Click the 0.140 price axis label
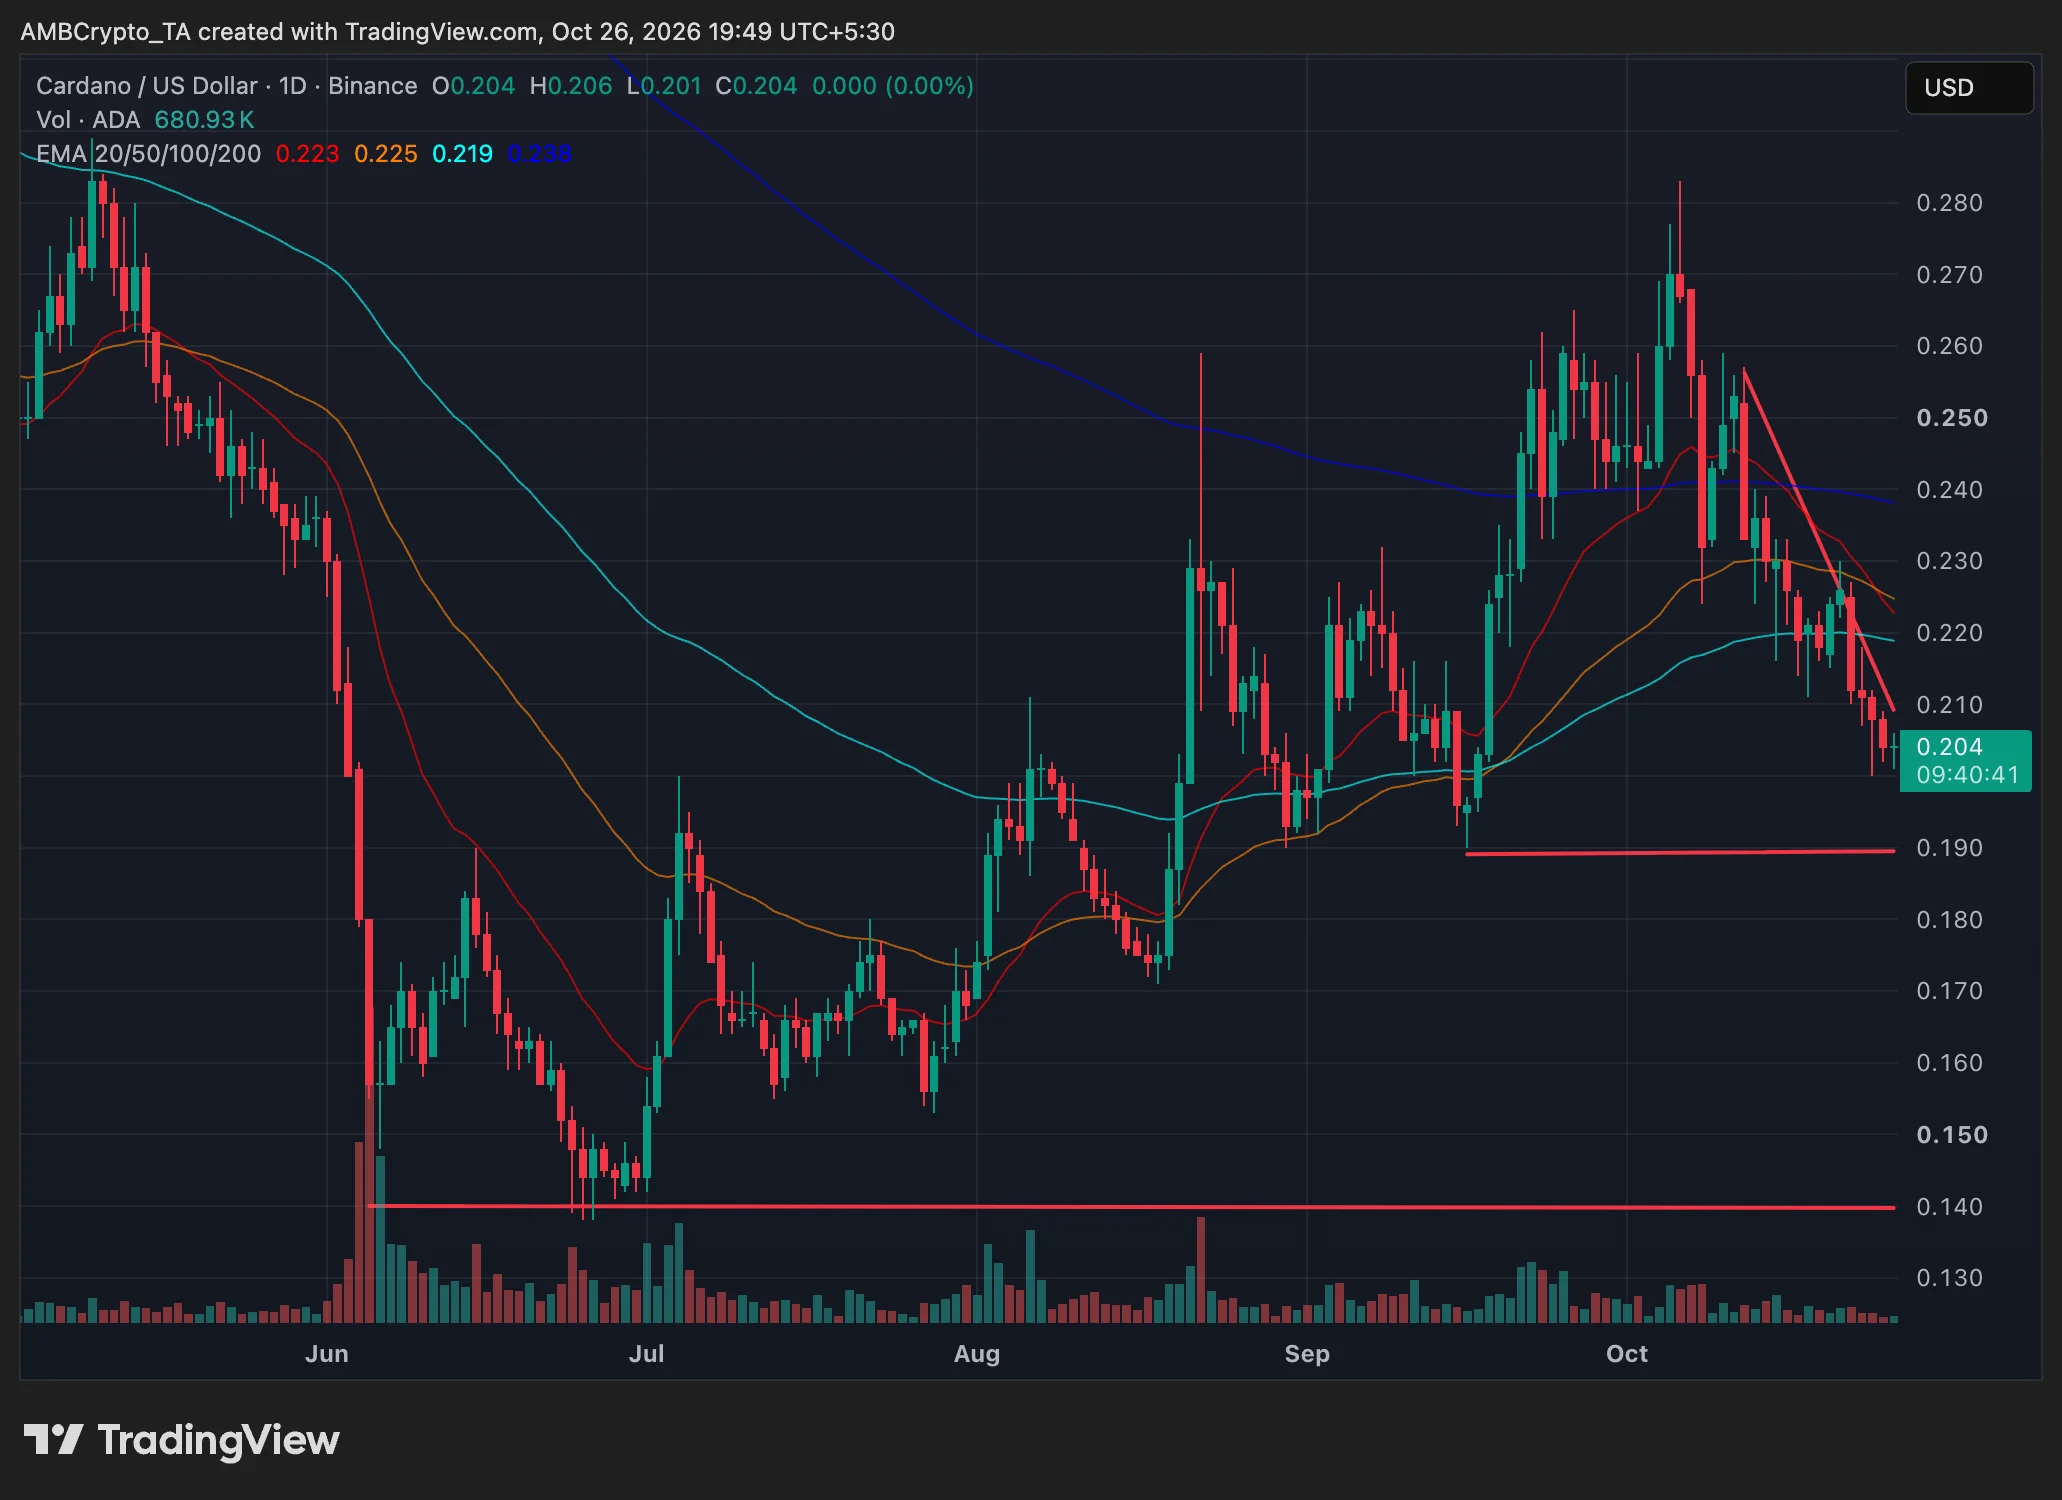Image resolution: width=2062 pixels, height=1500 pixels. click(x=1949, y=1207)
